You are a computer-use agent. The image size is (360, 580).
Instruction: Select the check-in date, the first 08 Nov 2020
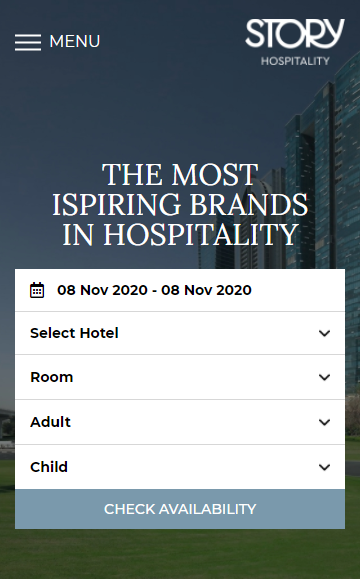[x=102, y=290]
